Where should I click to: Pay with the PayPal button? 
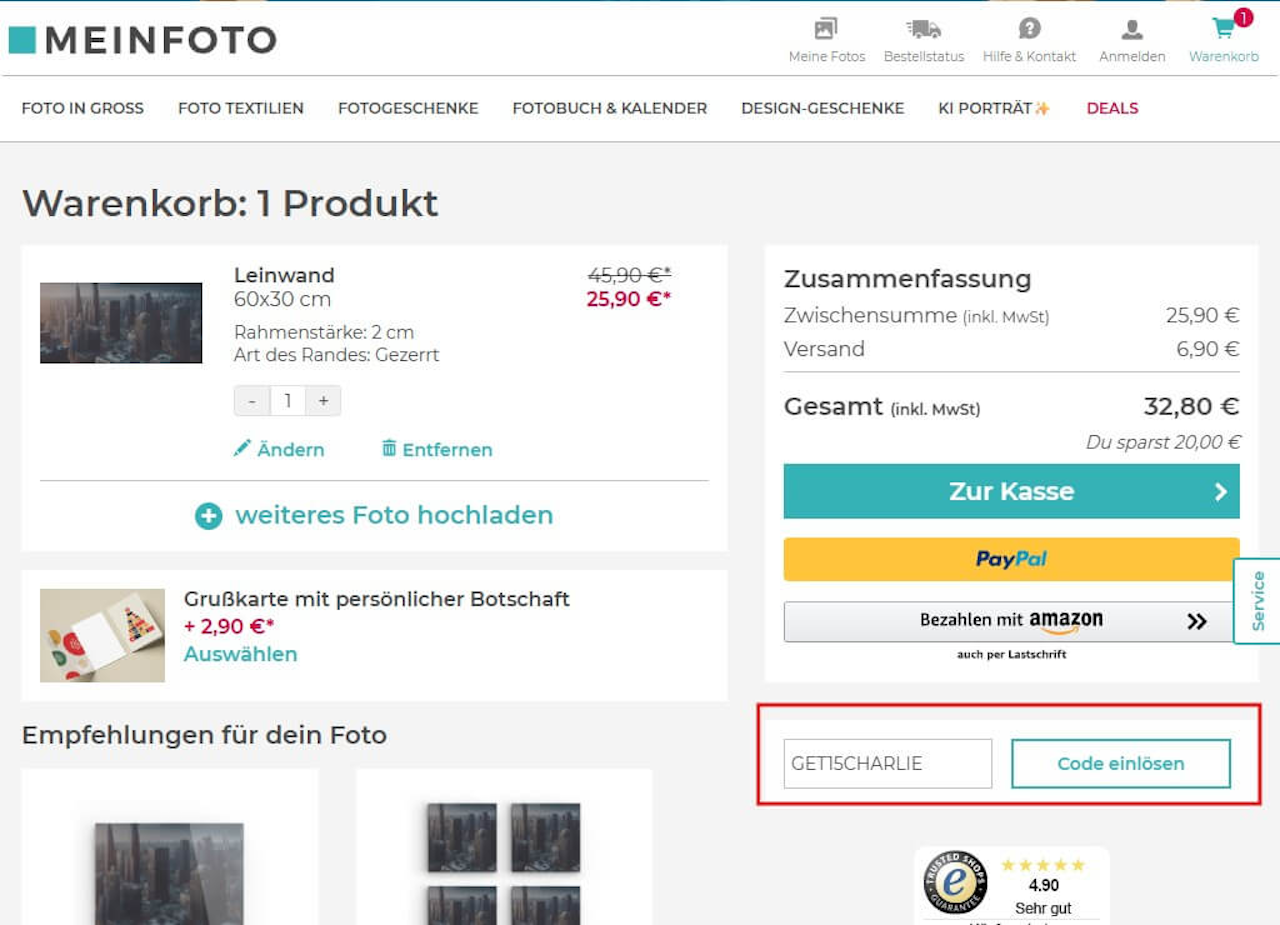point(1011,559)
